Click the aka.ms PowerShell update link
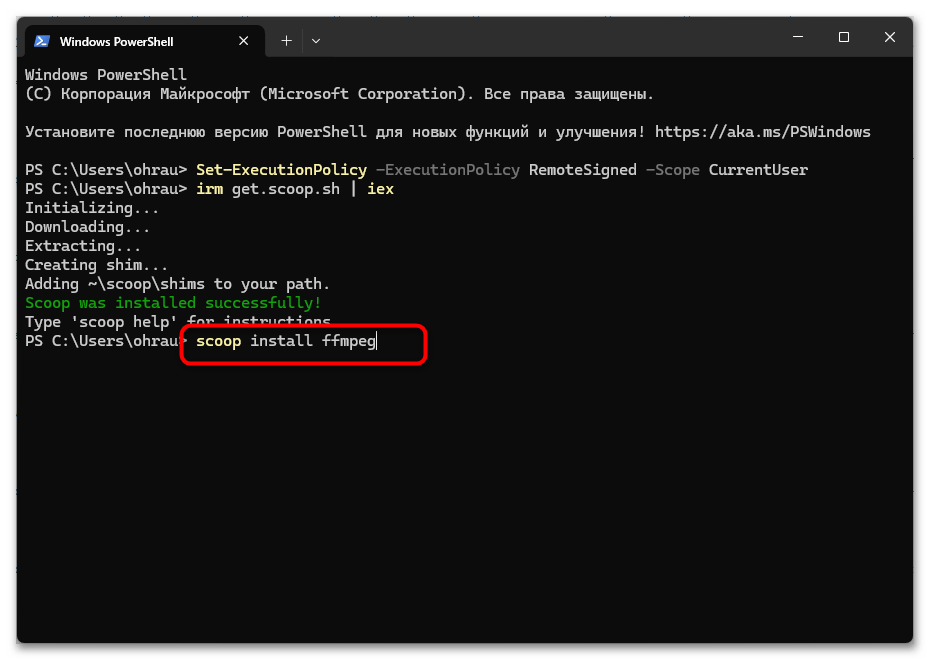This screenshot has height=660, width=930. point(763,131)
